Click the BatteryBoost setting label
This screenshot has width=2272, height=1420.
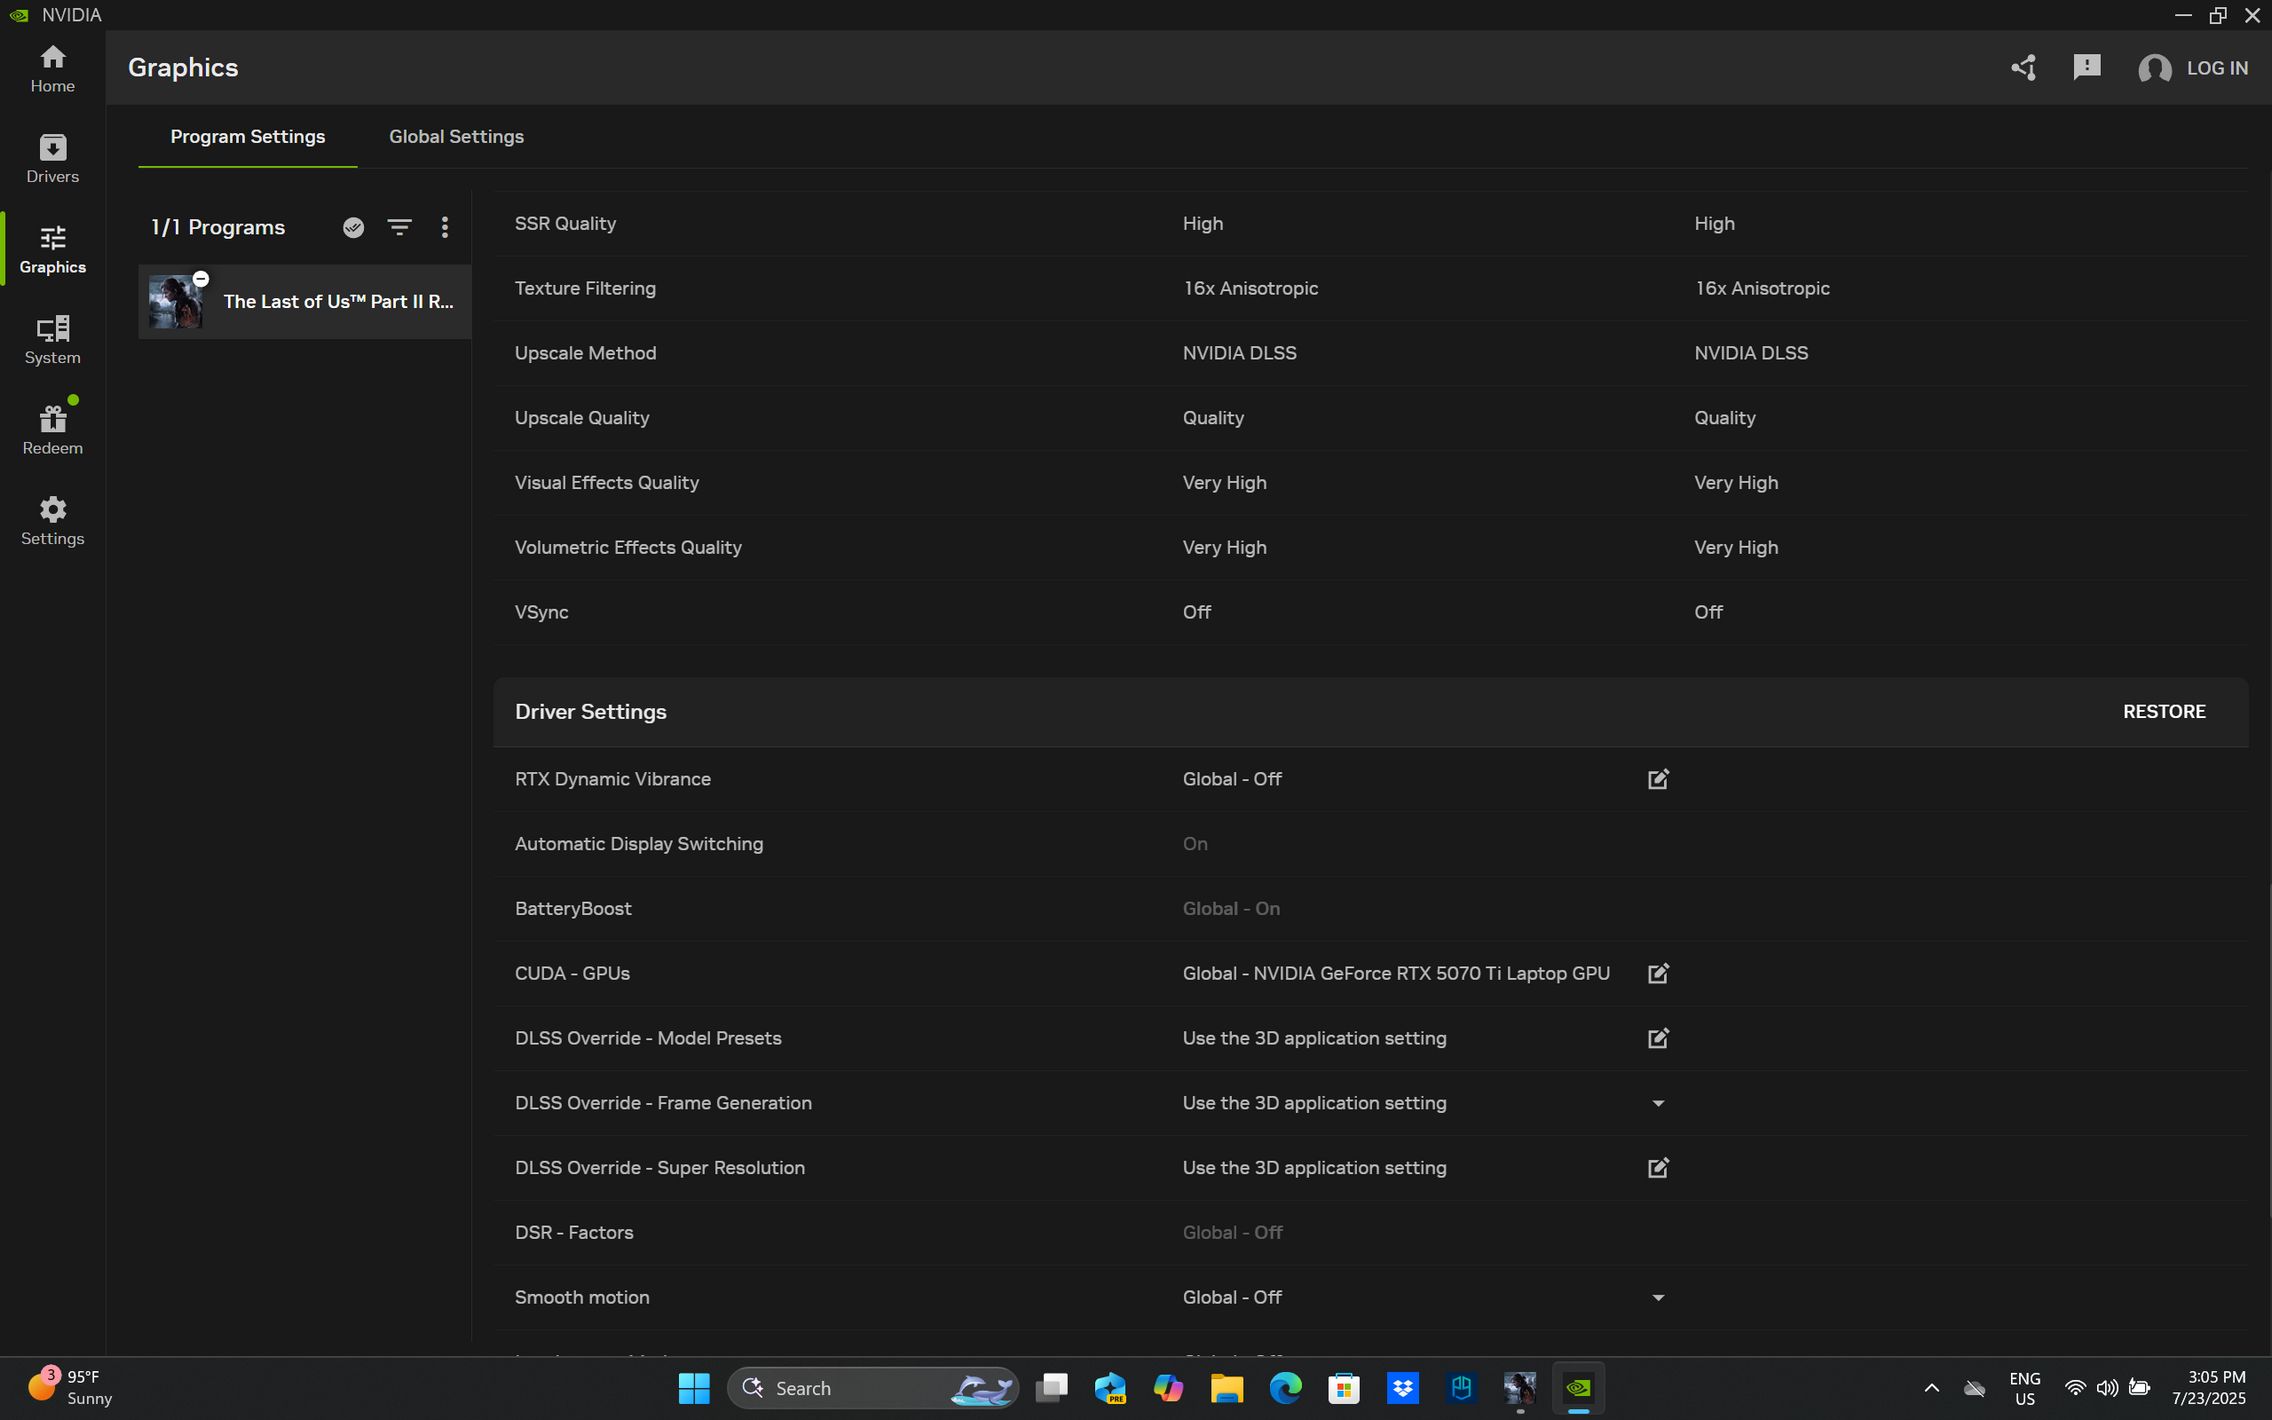point(573,909)
